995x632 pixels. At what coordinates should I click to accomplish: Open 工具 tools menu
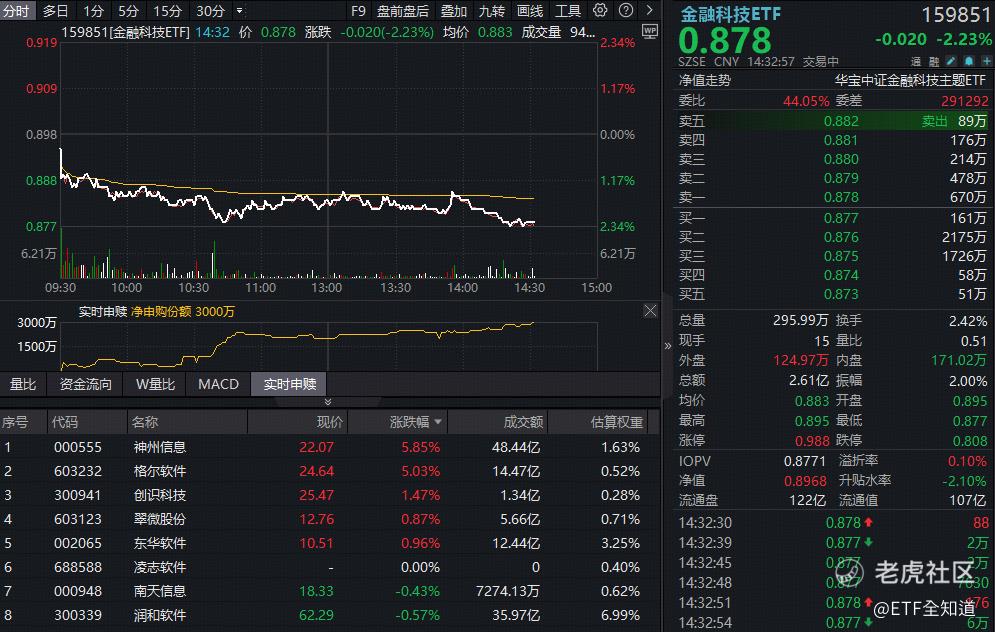[x=568, y=11]
